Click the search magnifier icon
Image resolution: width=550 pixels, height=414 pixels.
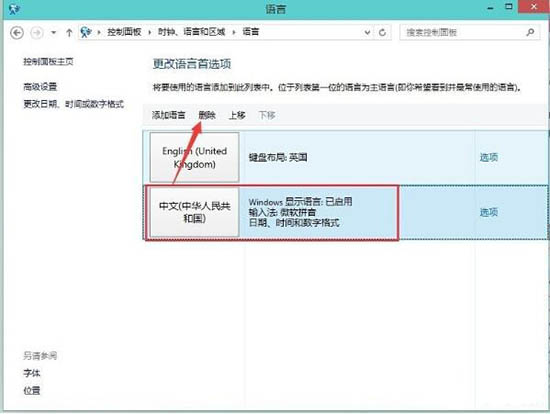click(x=530, y=32)
